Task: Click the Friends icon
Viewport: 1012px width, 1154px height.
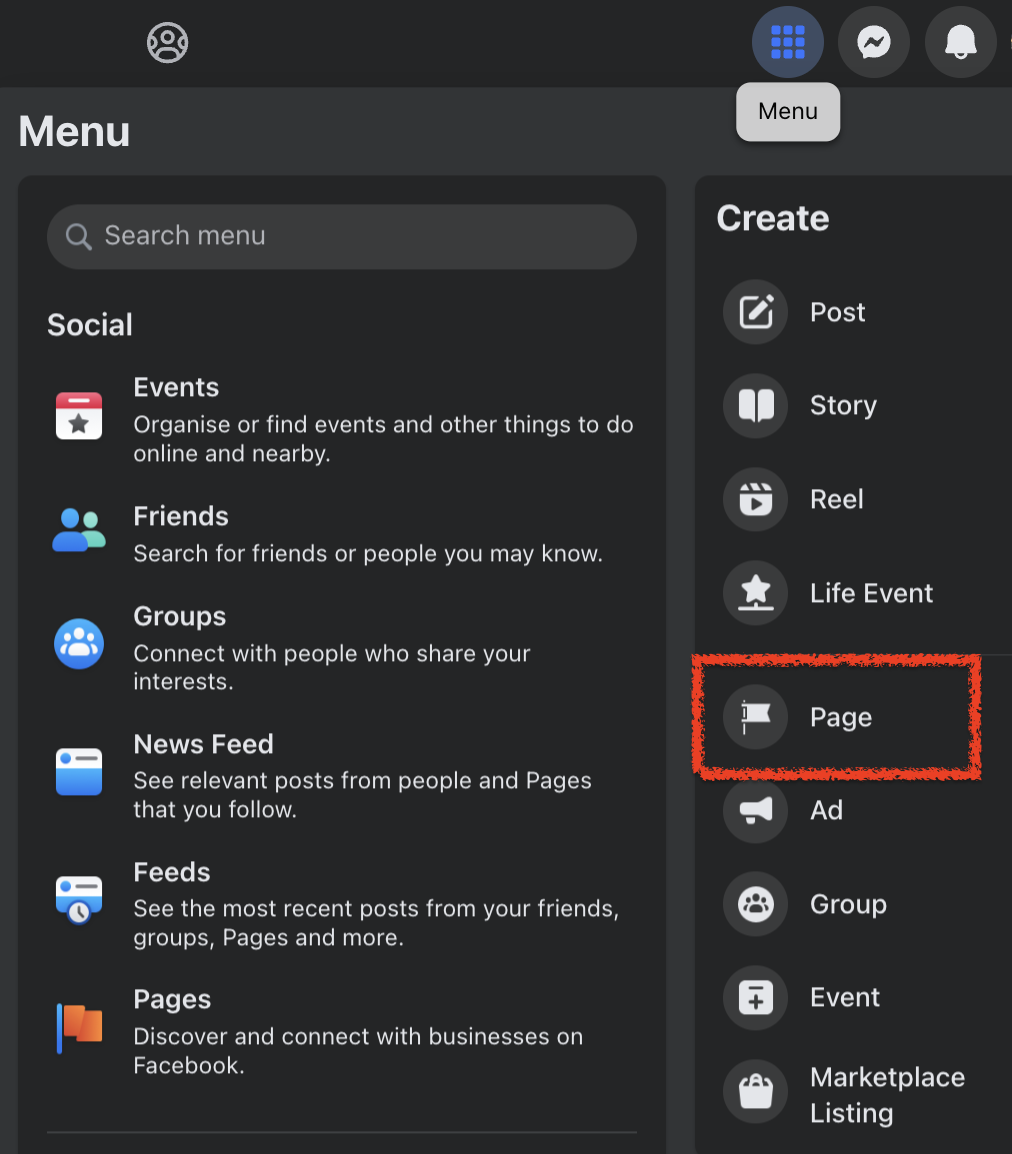Action: point(78,531)
